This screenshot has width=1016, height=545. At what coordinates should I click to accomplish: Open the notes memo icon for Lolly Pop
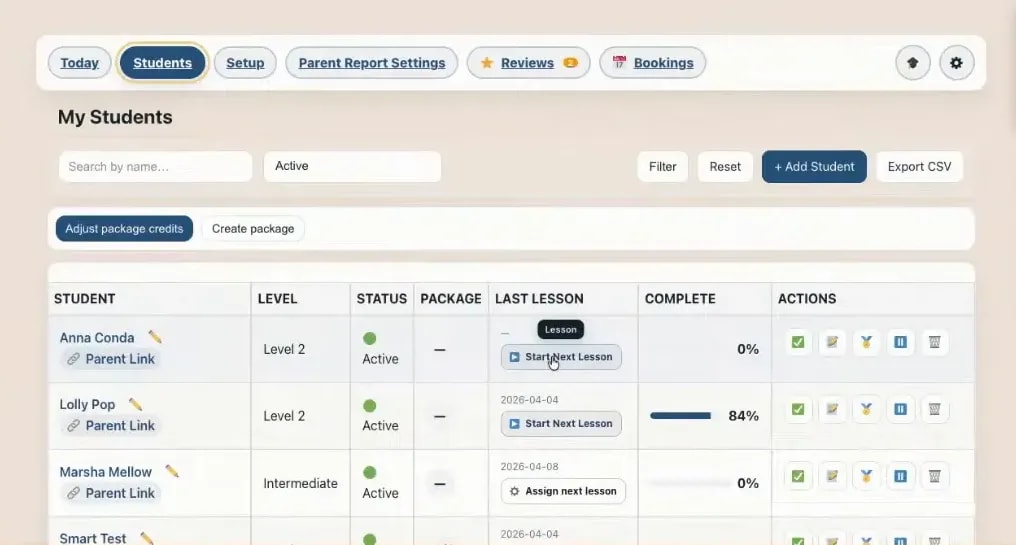[832, 410]
